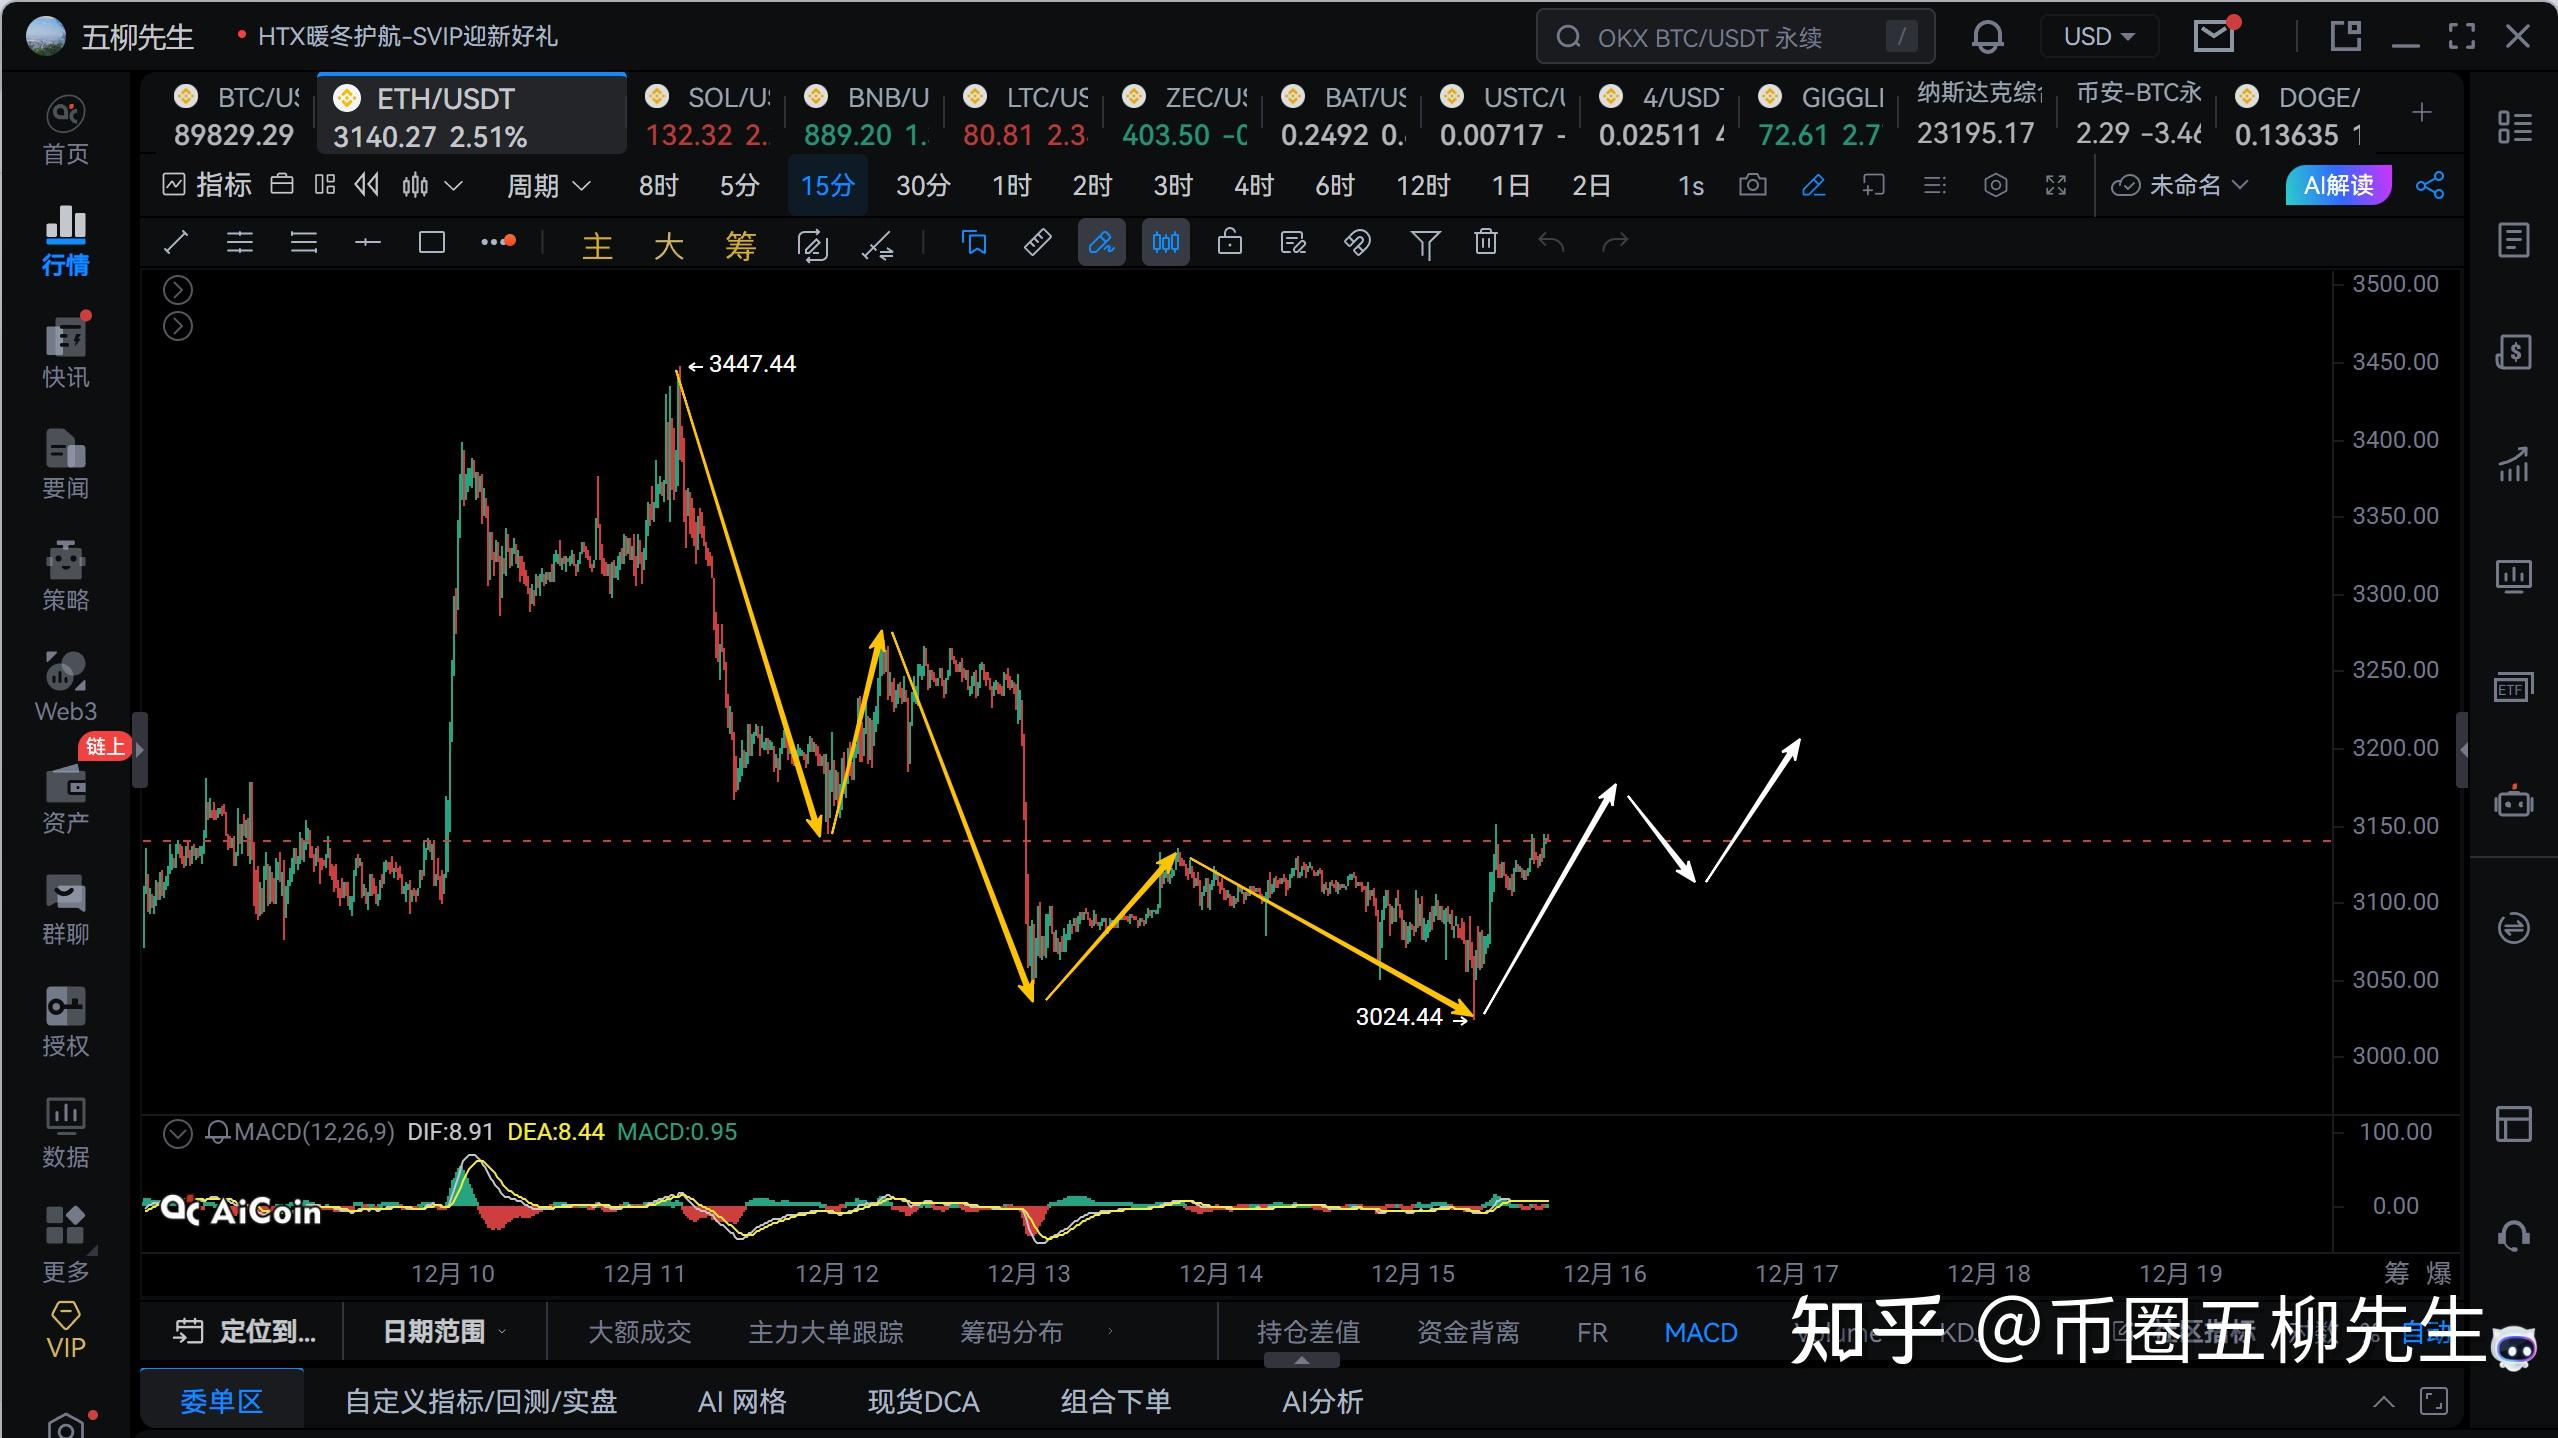
Task: Click the AI解读 button
Action: 2337,185
